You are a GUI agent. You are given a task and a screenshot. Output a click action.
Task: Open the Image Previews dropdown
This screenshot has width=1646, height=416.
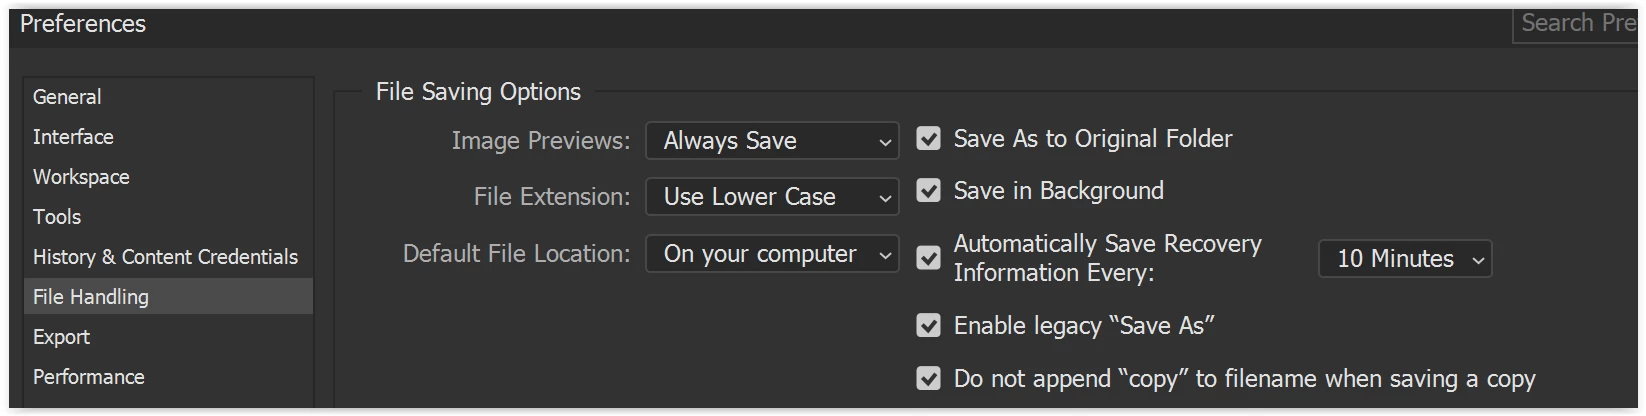(772, 141)
